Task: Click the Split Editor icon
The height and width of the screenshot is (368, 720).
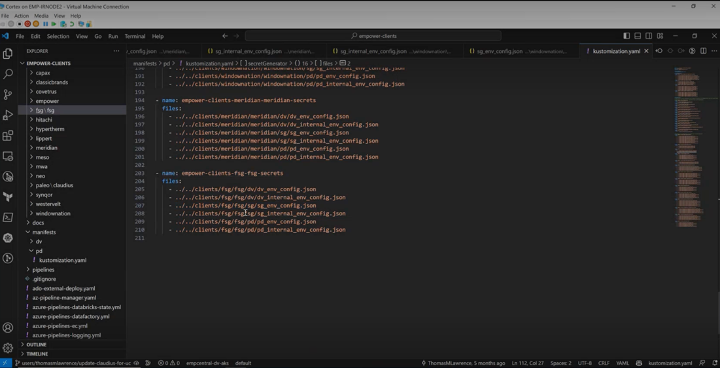Action: (x=703, y=51)
